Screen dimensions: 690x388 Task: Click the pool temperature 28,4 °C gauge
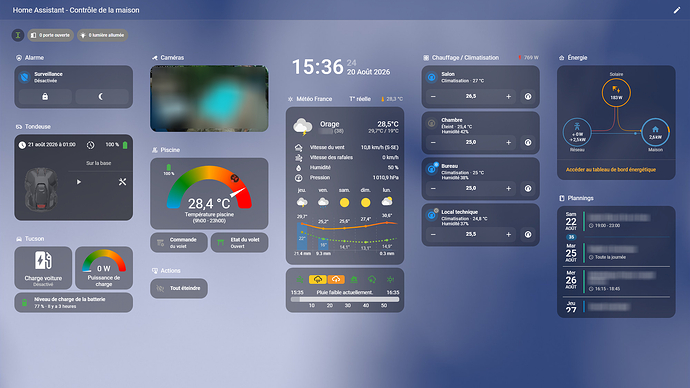pos(209,194)
